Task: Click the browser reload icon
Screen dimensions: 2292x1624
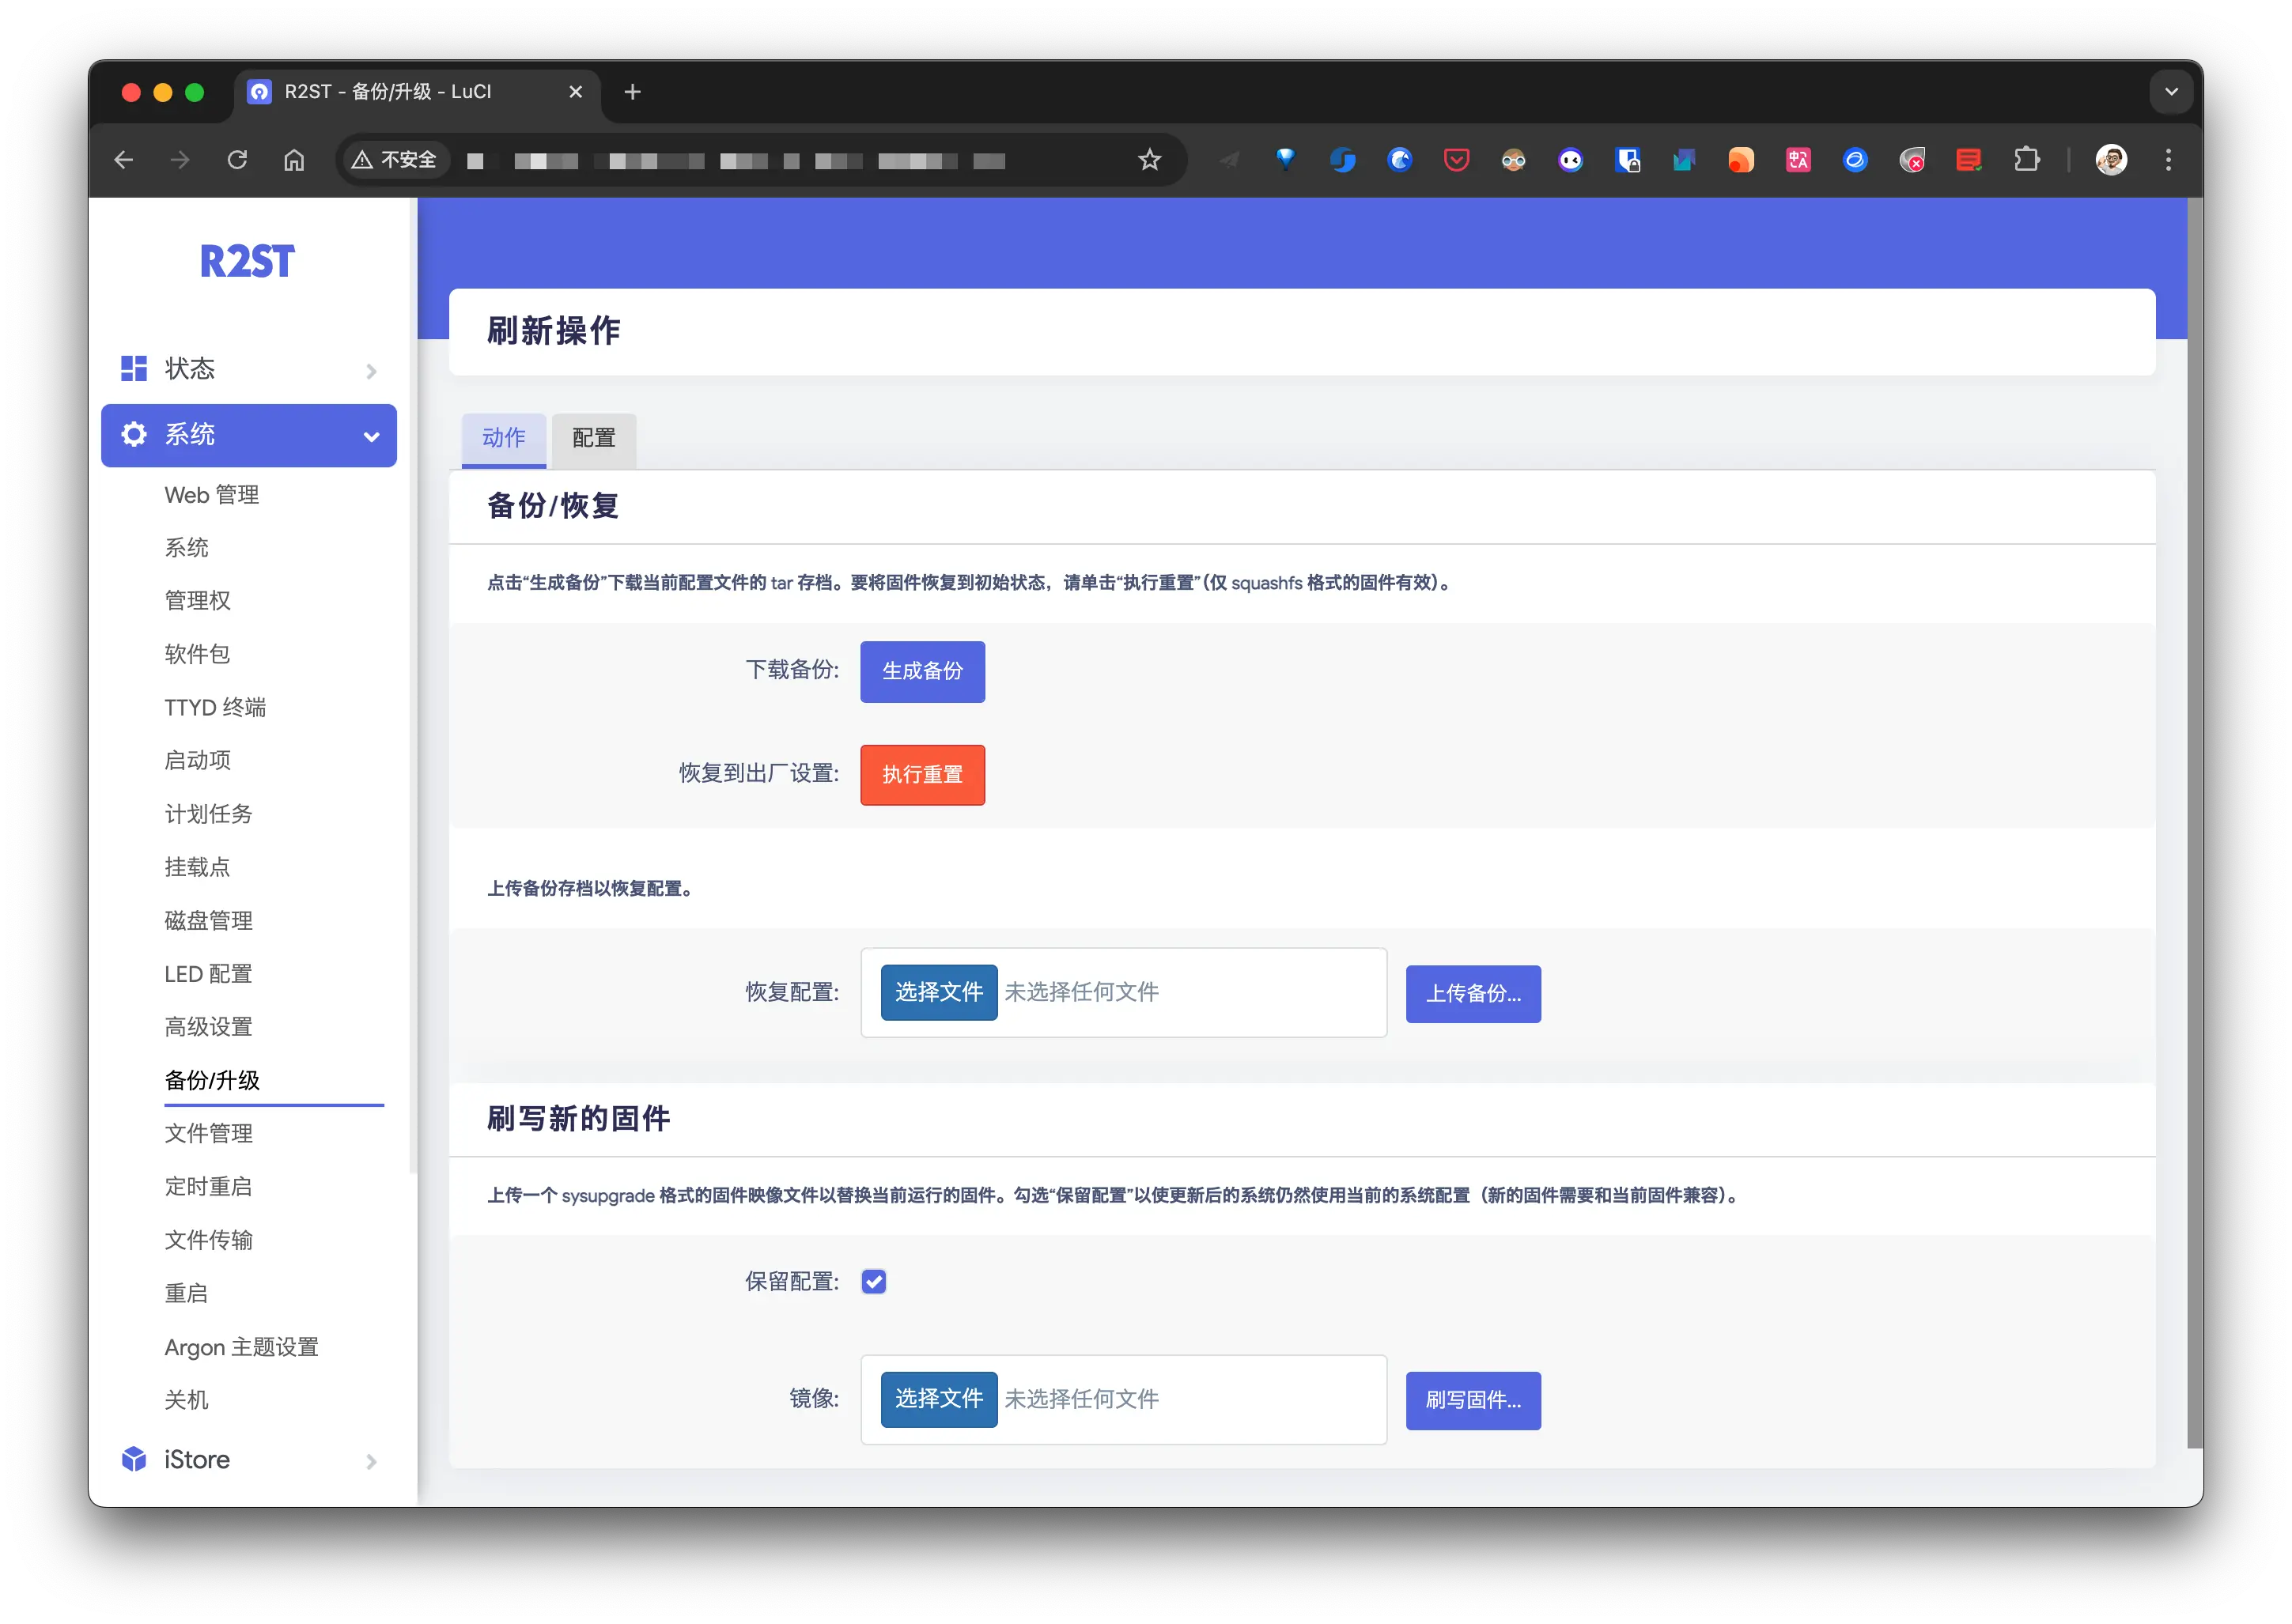Action: 237,160
